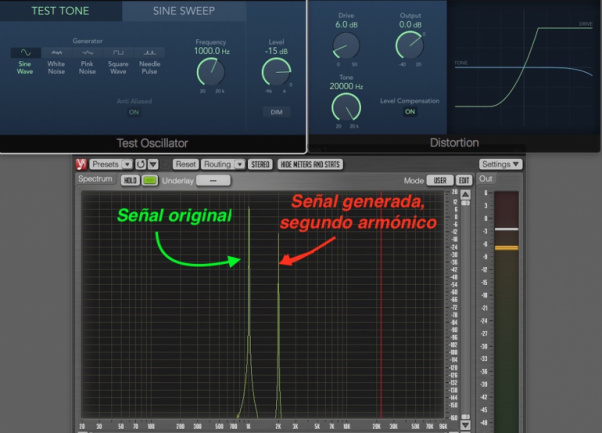This screenshot has height=433, width=602.
Task: Toggle the green spectrum enable button
Action: 150,180
